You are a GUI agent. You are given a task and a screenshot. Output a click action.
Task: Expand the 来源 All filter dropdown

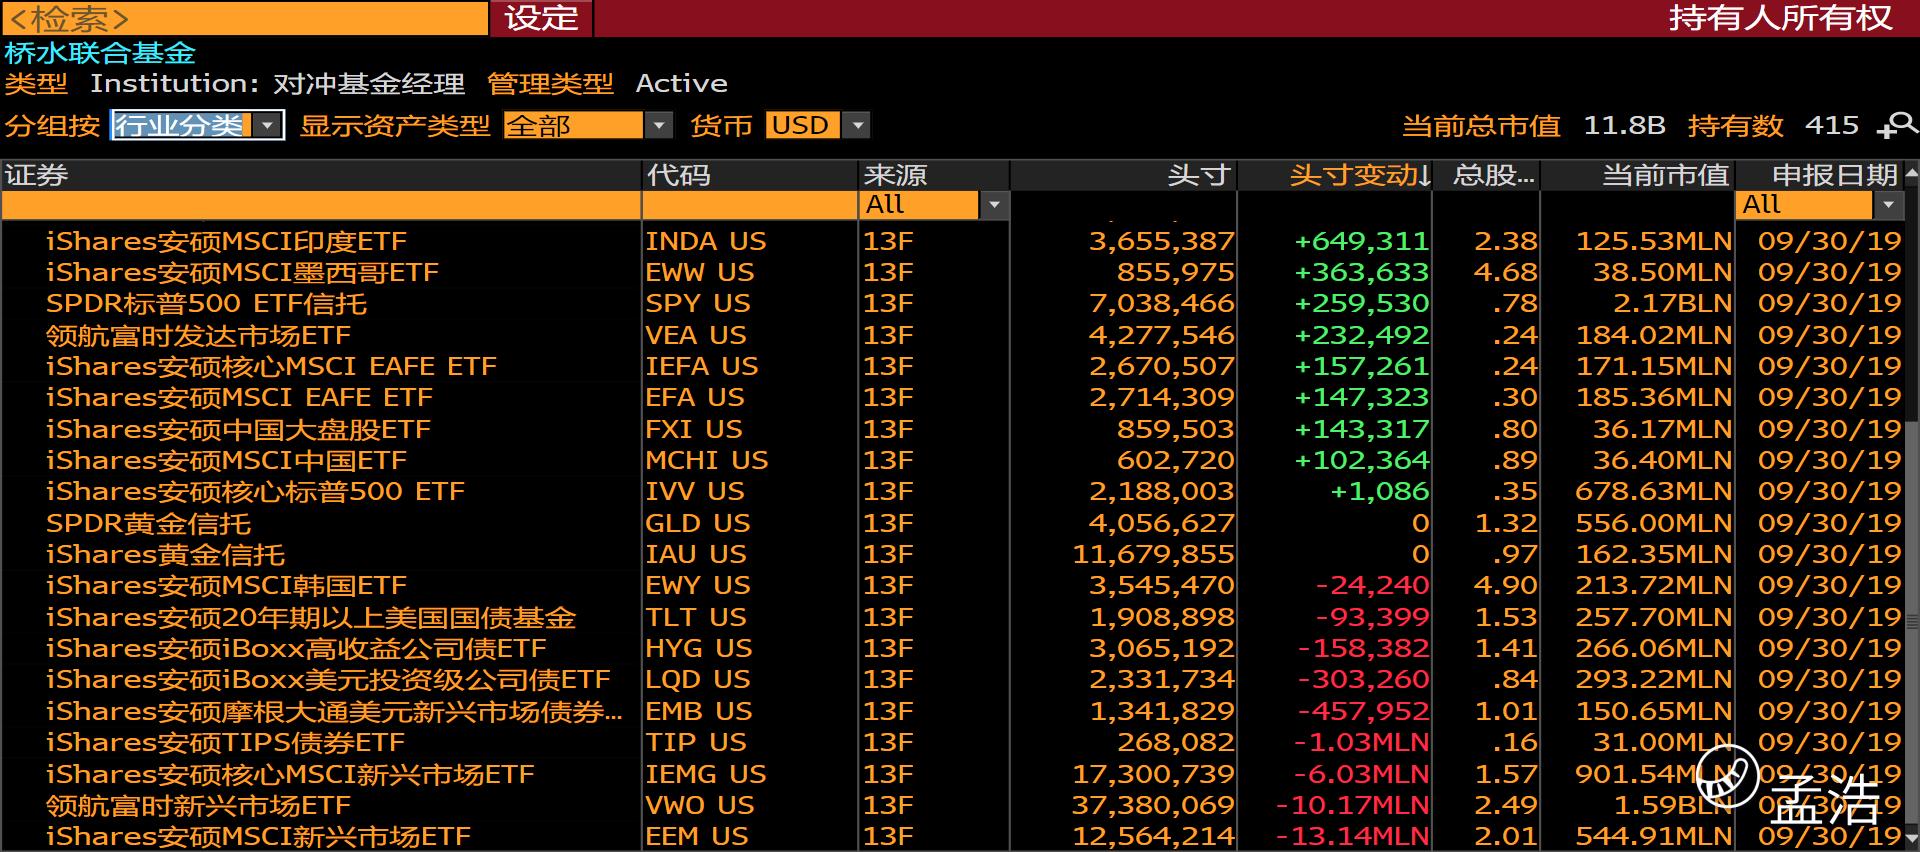tap(993, 205)
